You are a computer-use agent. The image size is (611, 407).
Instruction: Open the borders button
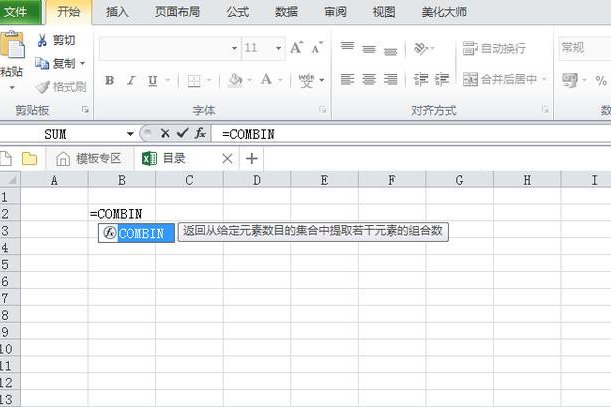pyautogui.click(x=194, y=80)
